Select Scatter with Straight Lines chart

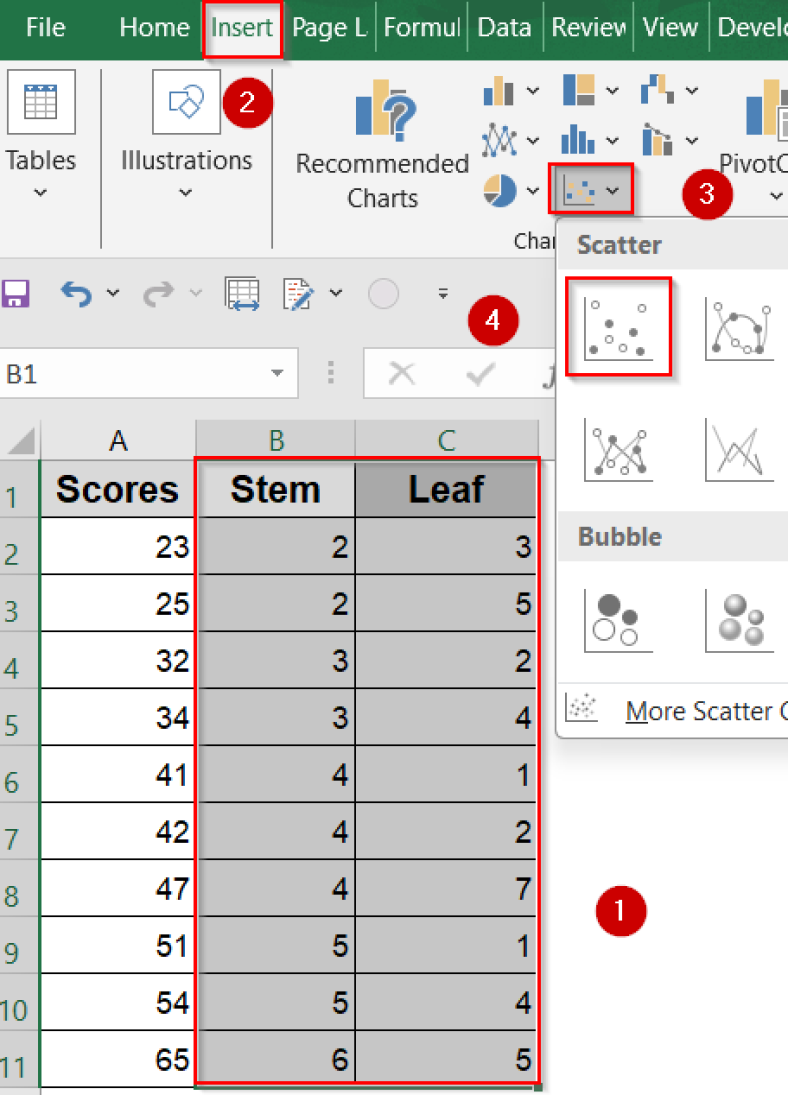739,449
